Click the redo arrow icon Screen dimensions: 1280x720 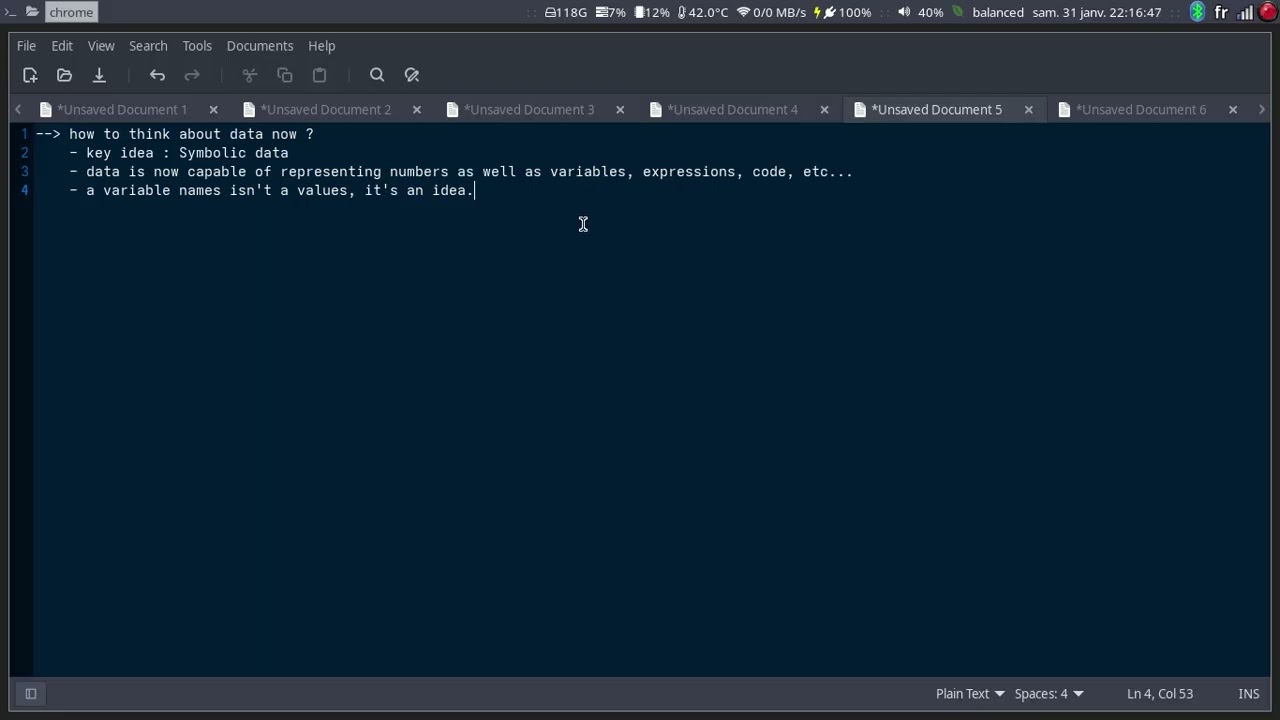point(192,75)
